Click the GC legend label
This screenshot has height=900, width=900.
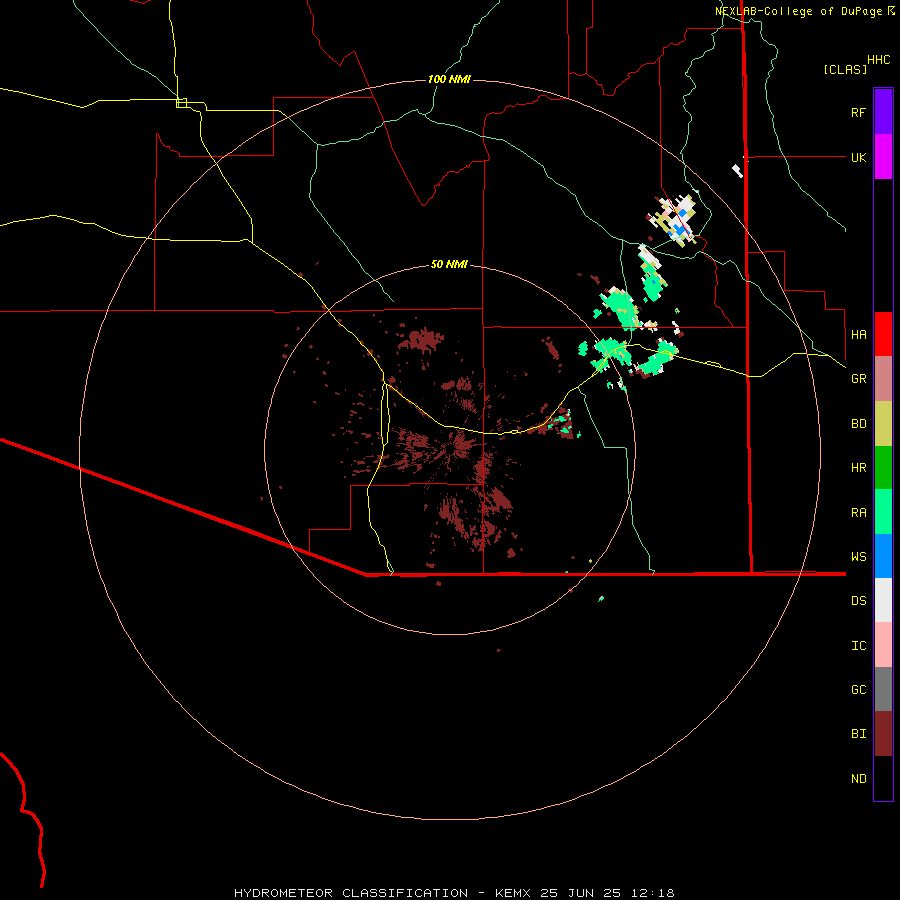pyautogui.click(x=858, y=690)
